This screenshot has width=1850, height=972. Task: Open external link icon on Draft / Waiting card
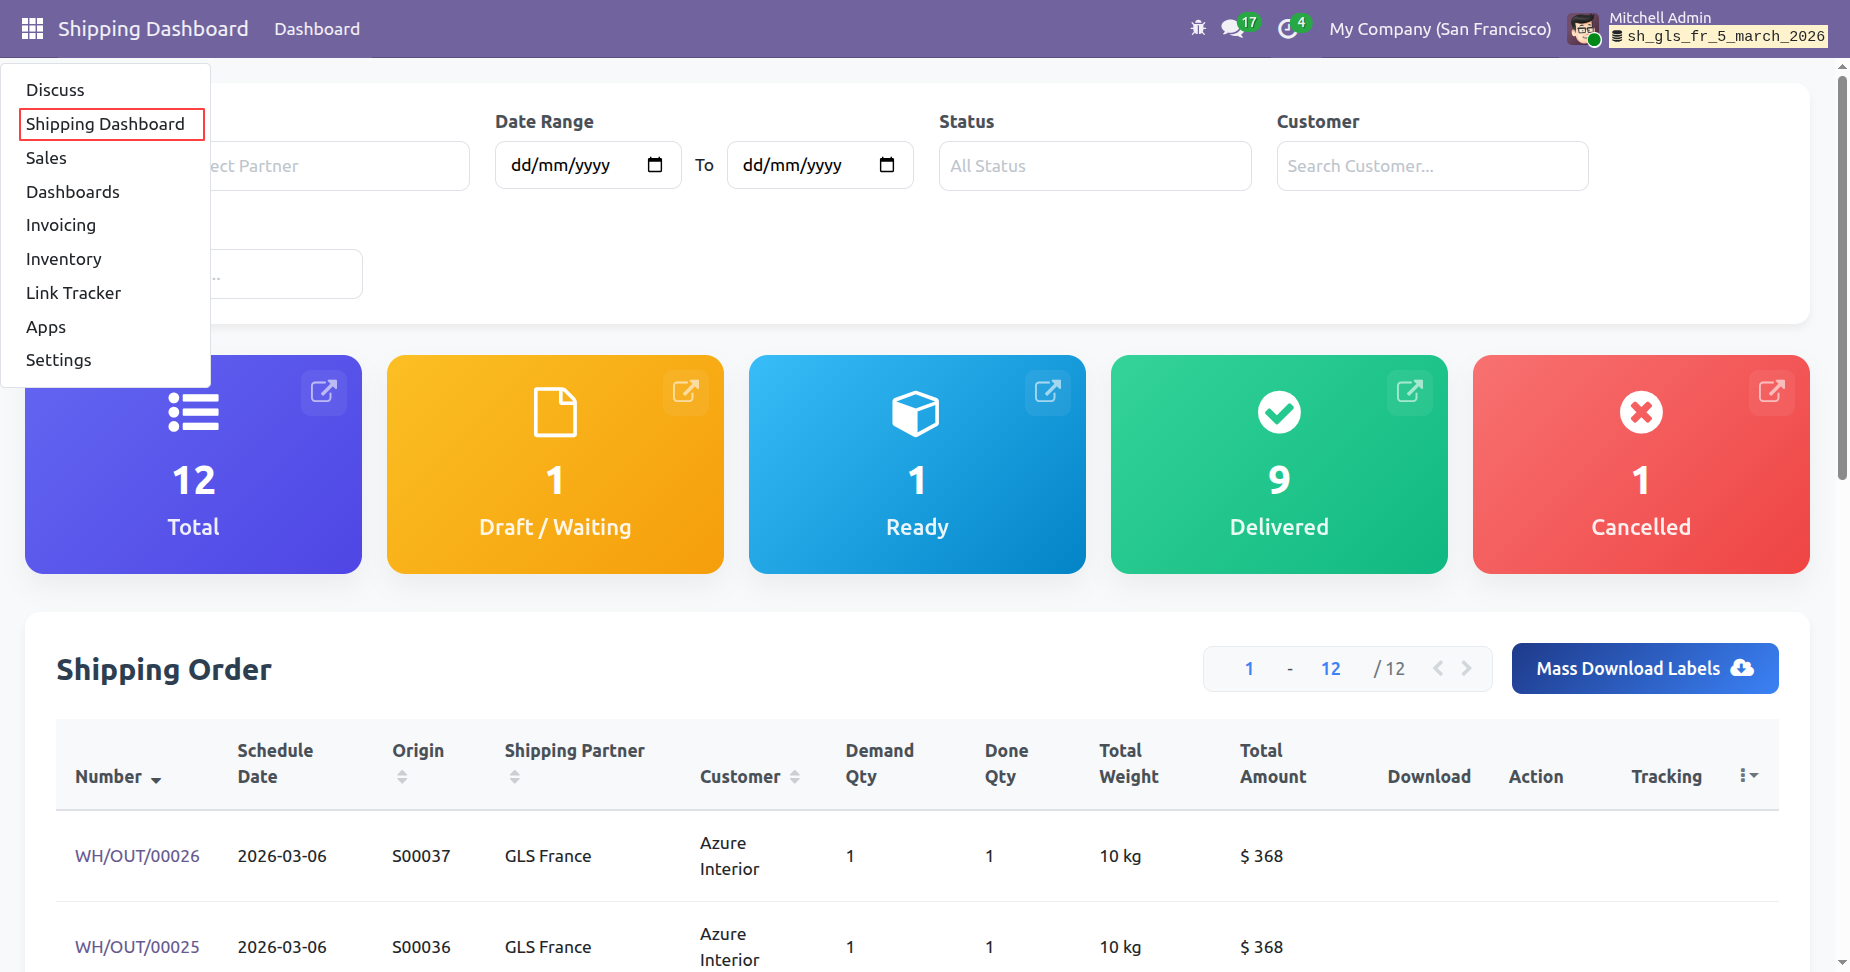685,391
